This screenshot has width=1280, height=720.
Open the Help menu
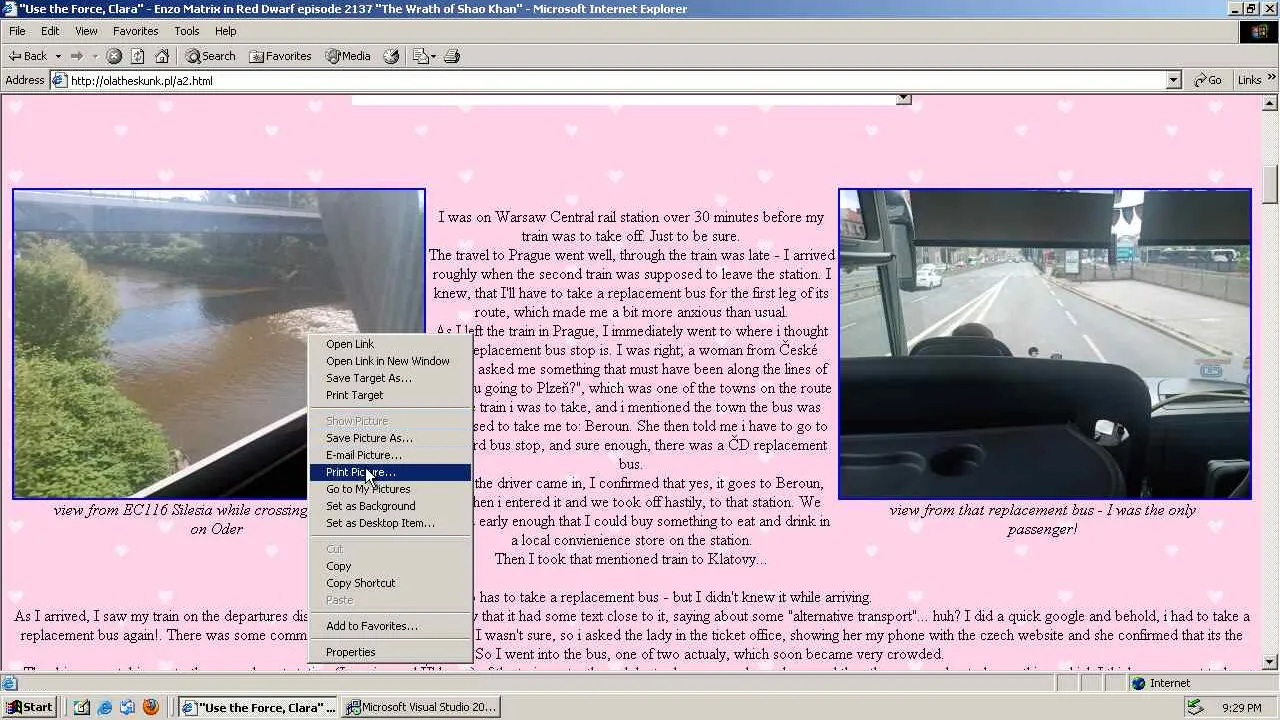[225, 31]
